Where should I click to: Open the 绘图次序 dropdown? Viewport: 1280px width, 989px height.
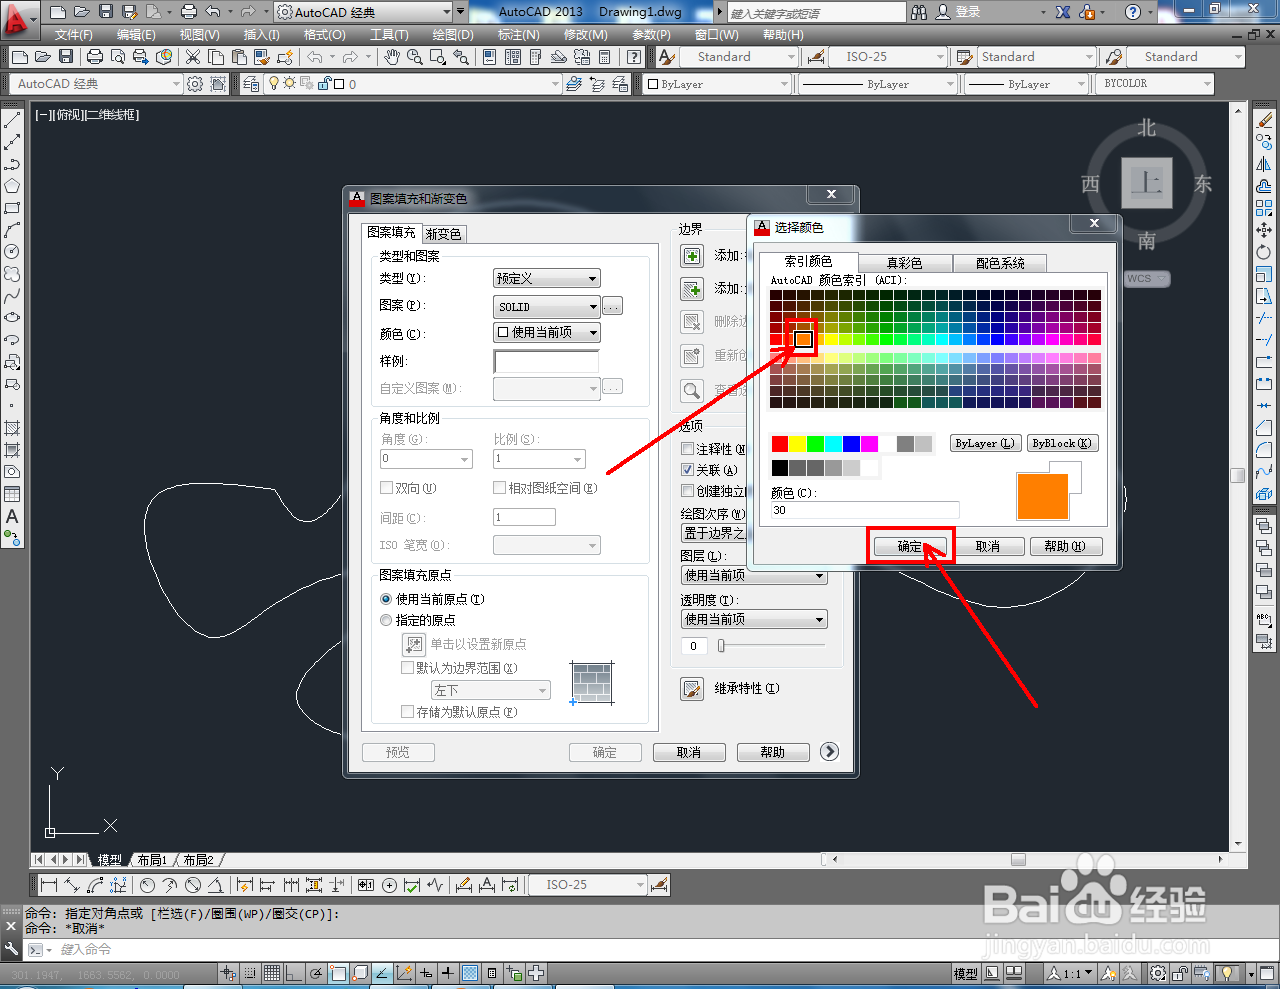click(x=713, y=533)
